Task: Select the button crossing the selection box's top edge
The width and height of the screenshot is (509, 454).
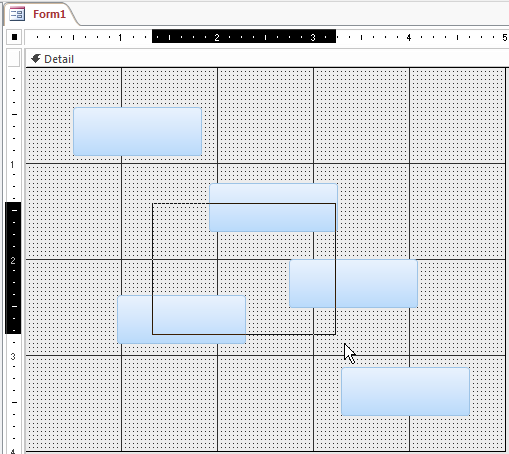Action: (x=273, y=207)
